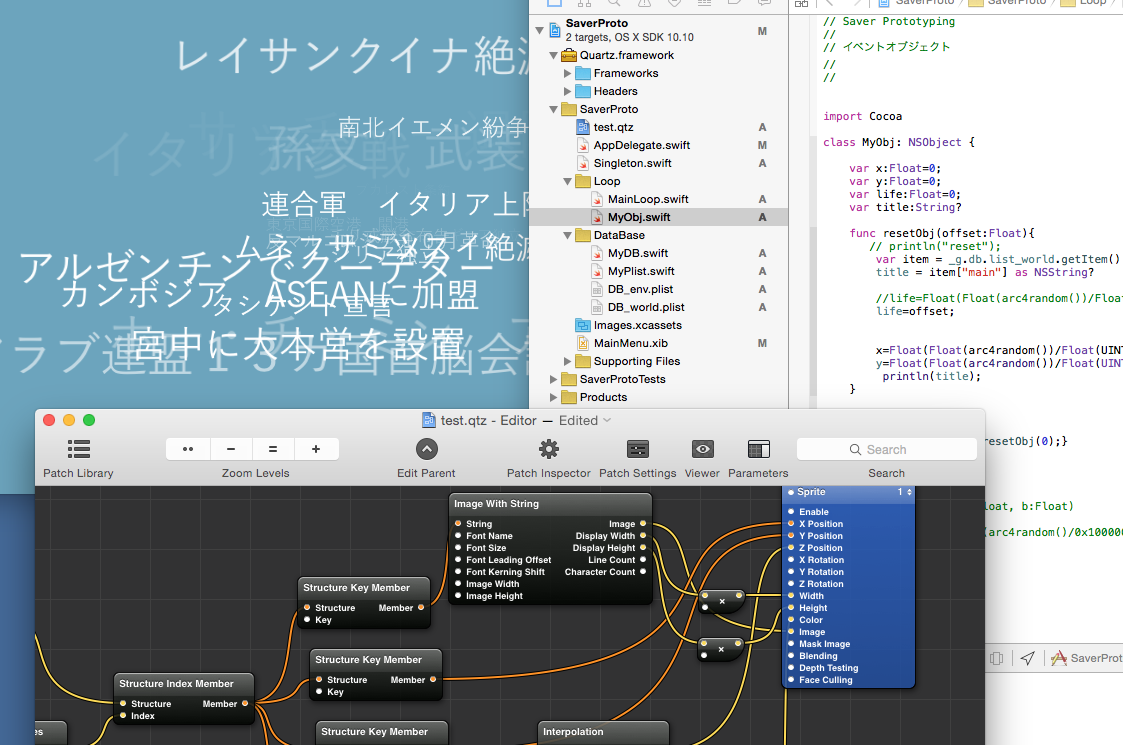Click the zoom out minus button

point(231,448)
